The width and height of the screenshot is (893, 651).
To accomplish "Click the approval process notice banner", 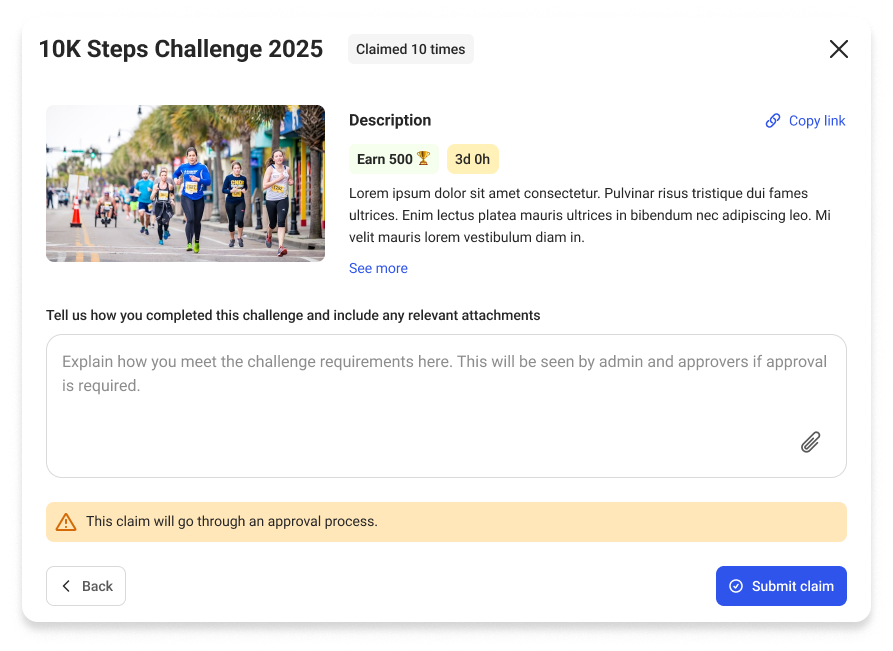I will (446, 521).
